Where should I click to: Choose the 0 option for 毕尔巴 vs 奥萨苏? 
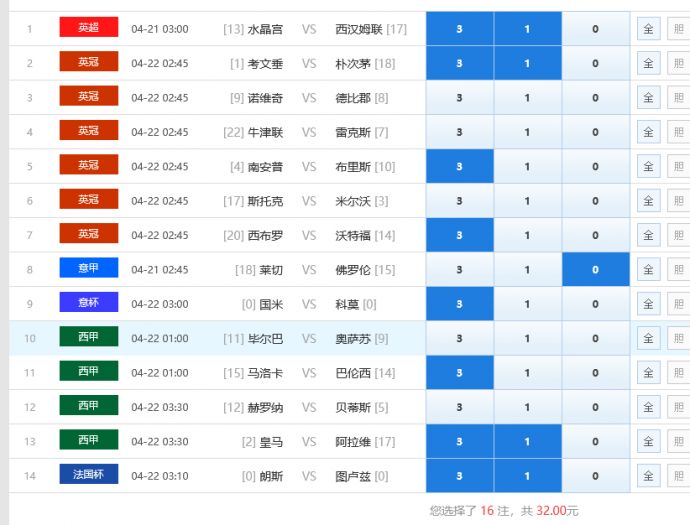(x=595, y=338)
